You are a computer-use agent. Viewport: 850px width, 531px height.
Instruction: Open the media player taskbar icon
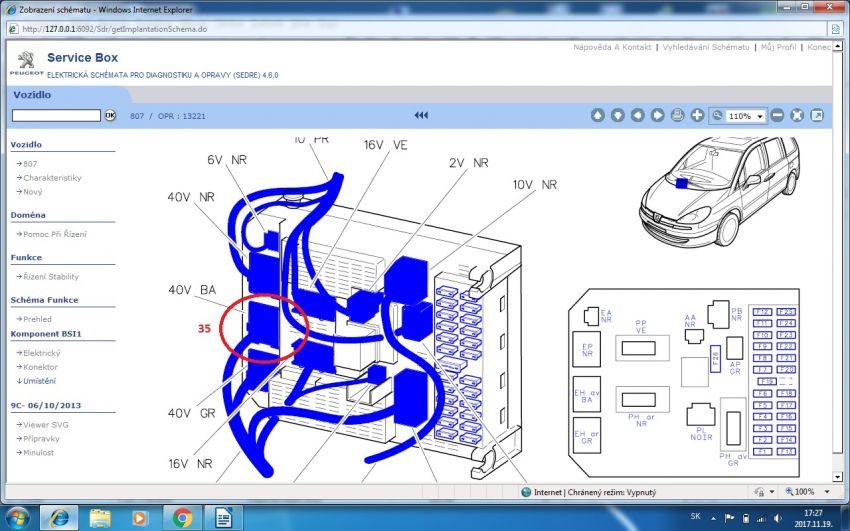click(x=139, y=518)
